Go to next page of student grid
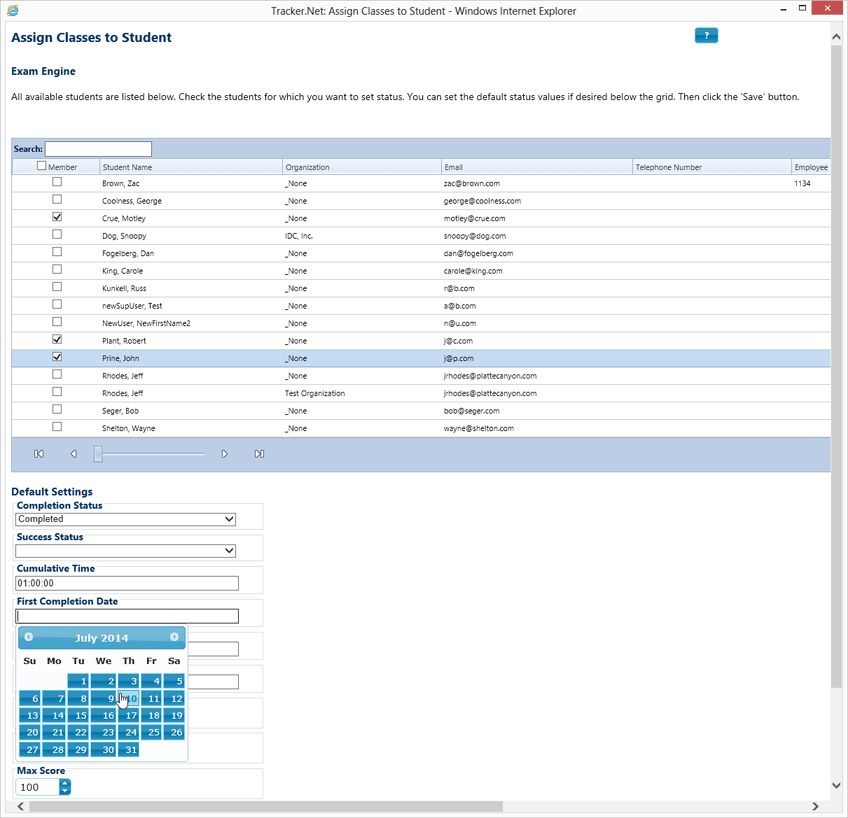 (x=224, y=454)
